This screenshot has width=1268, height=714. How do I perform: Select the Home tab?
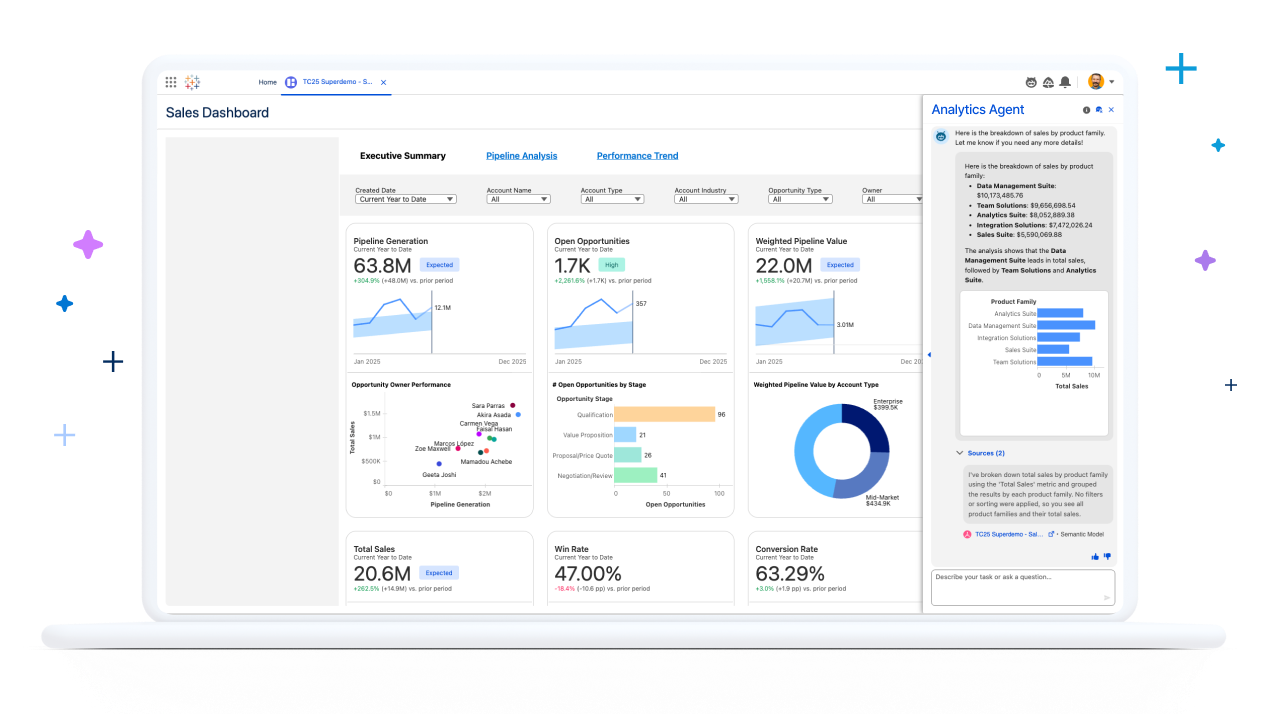267,82
